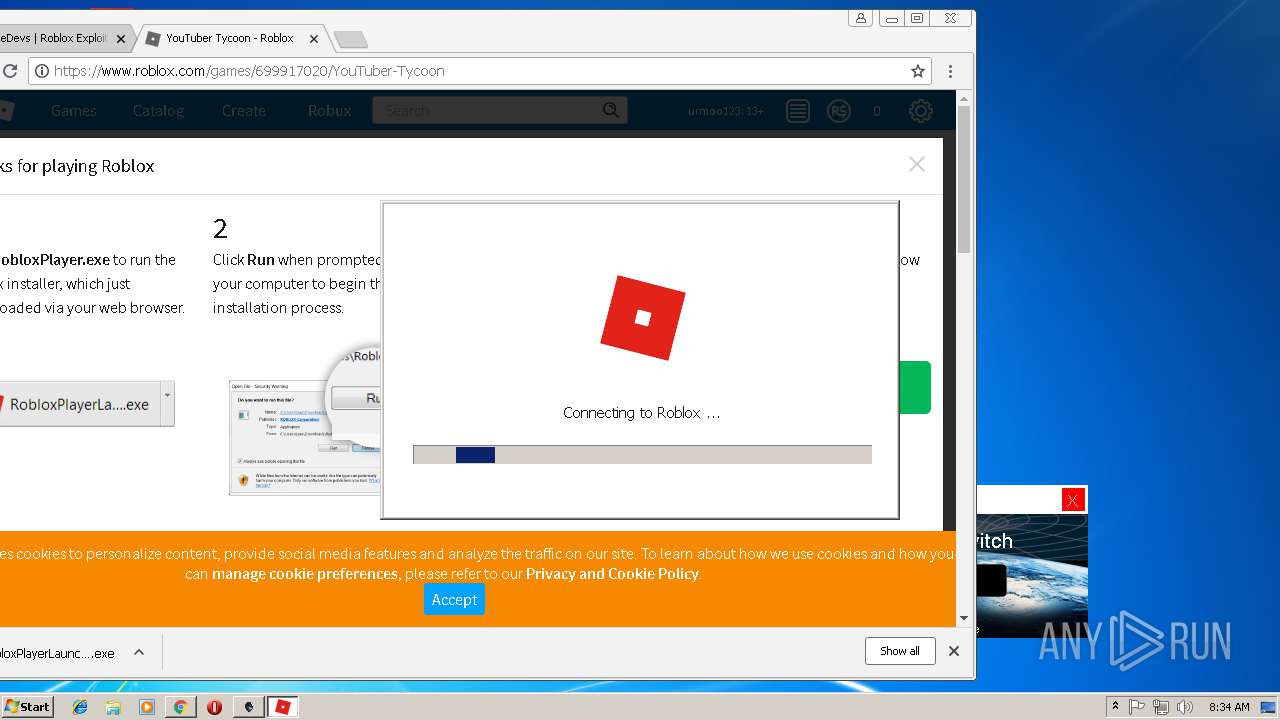Click the Connecting to Roblox progress bar
This screenshot has height=720, width=1280.
point(642,455)
